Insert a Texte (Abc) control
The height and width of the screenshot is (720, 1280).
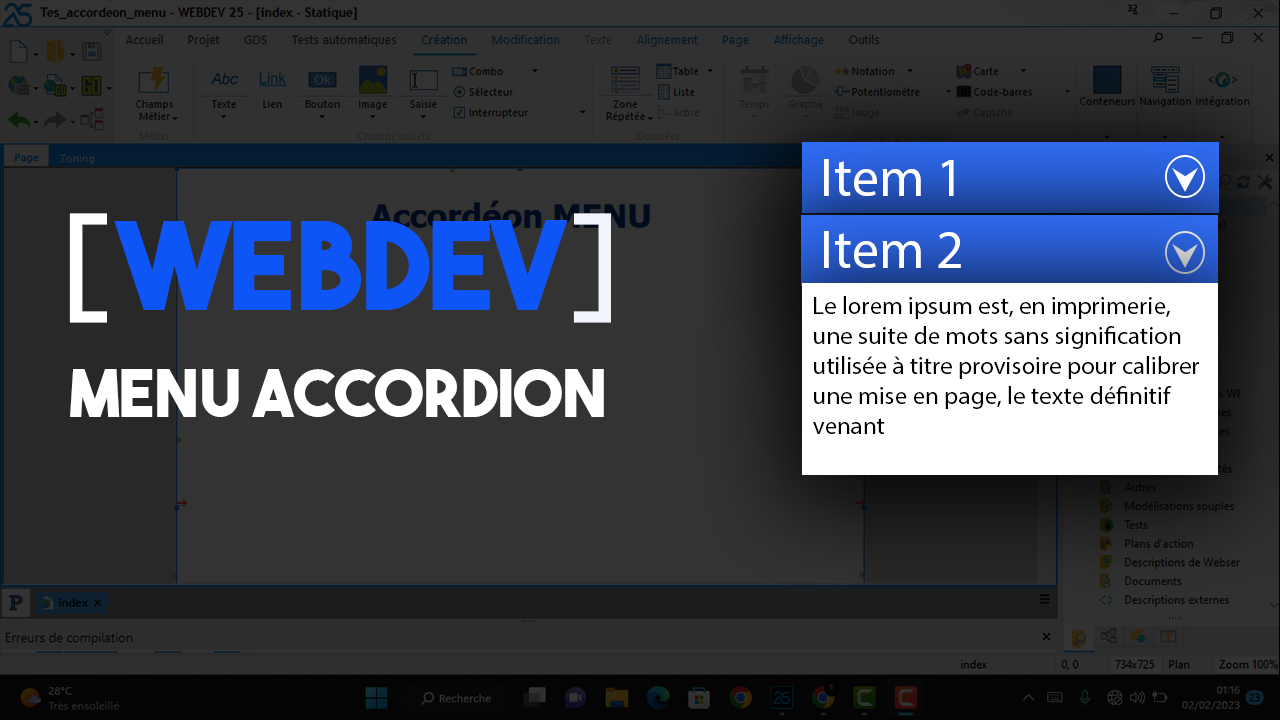224,88
